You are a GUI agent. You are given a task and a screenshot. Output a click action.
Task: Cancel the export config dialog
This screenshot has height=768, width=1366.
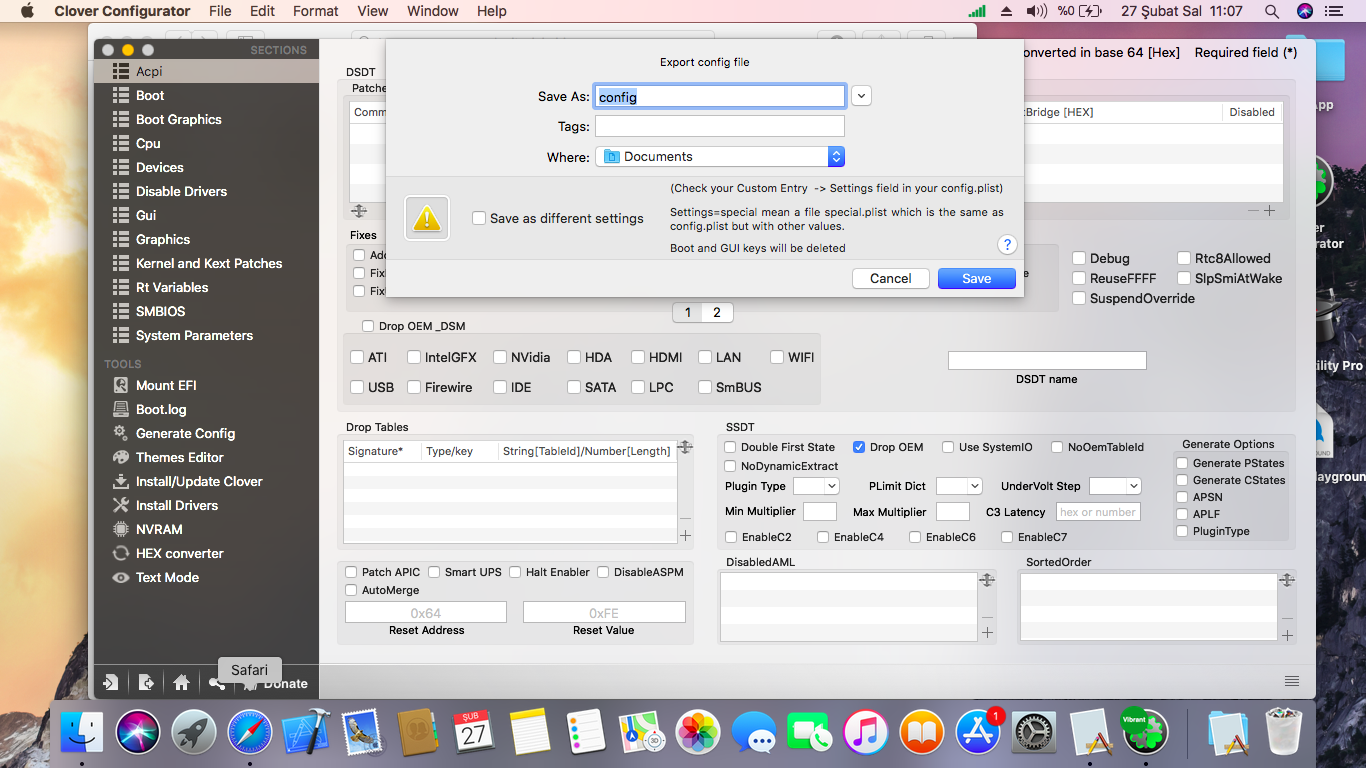890,279
